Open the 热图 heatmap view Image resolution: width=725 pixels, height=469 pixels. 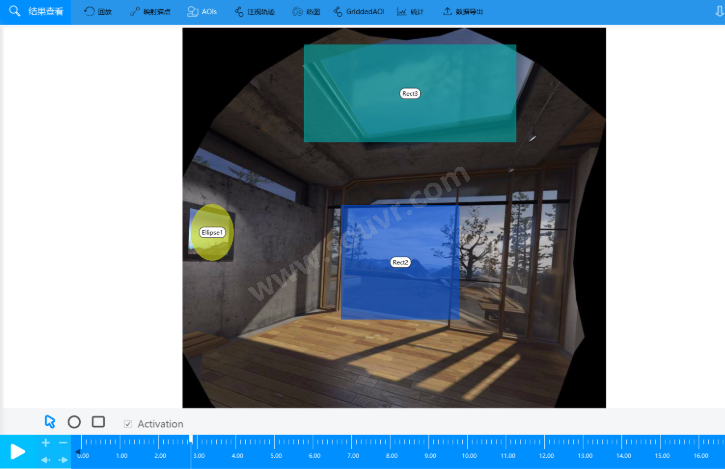[x=306, y=12]
